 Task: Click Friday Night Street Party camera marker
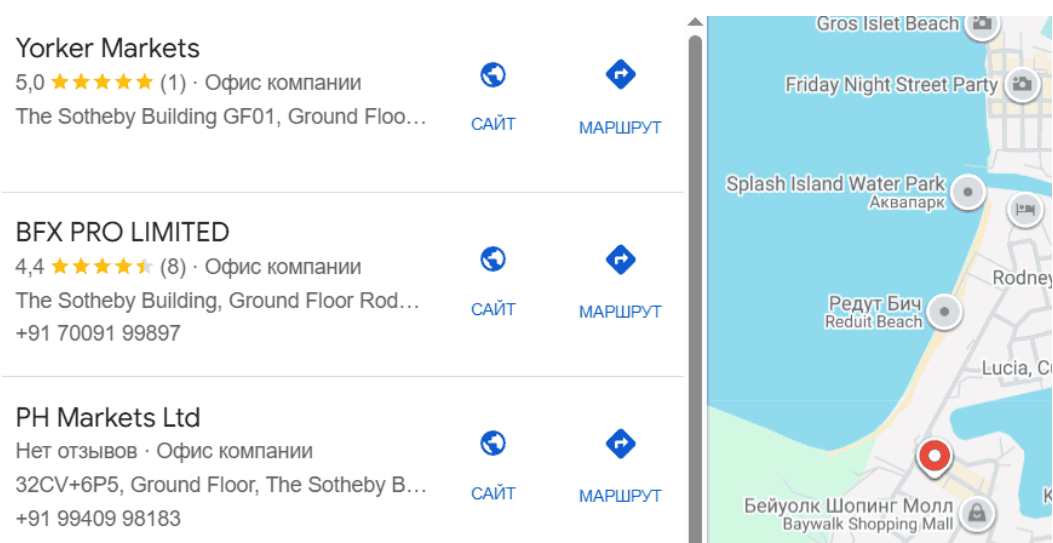1021,84
